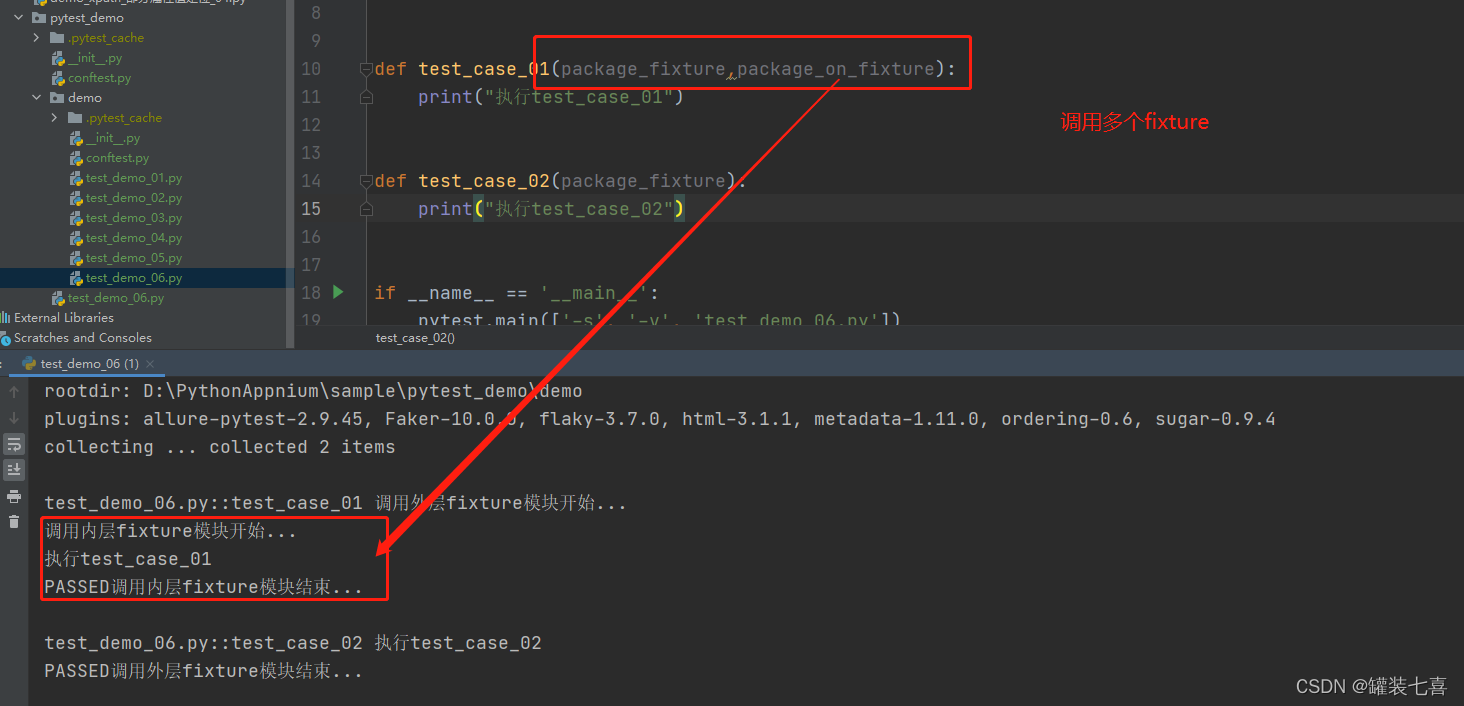Viewport: 1464px width, 706px height.
Task: Click the test_case_02() breadcrumb
Action: pyautogui.click(x=415, y=338)
